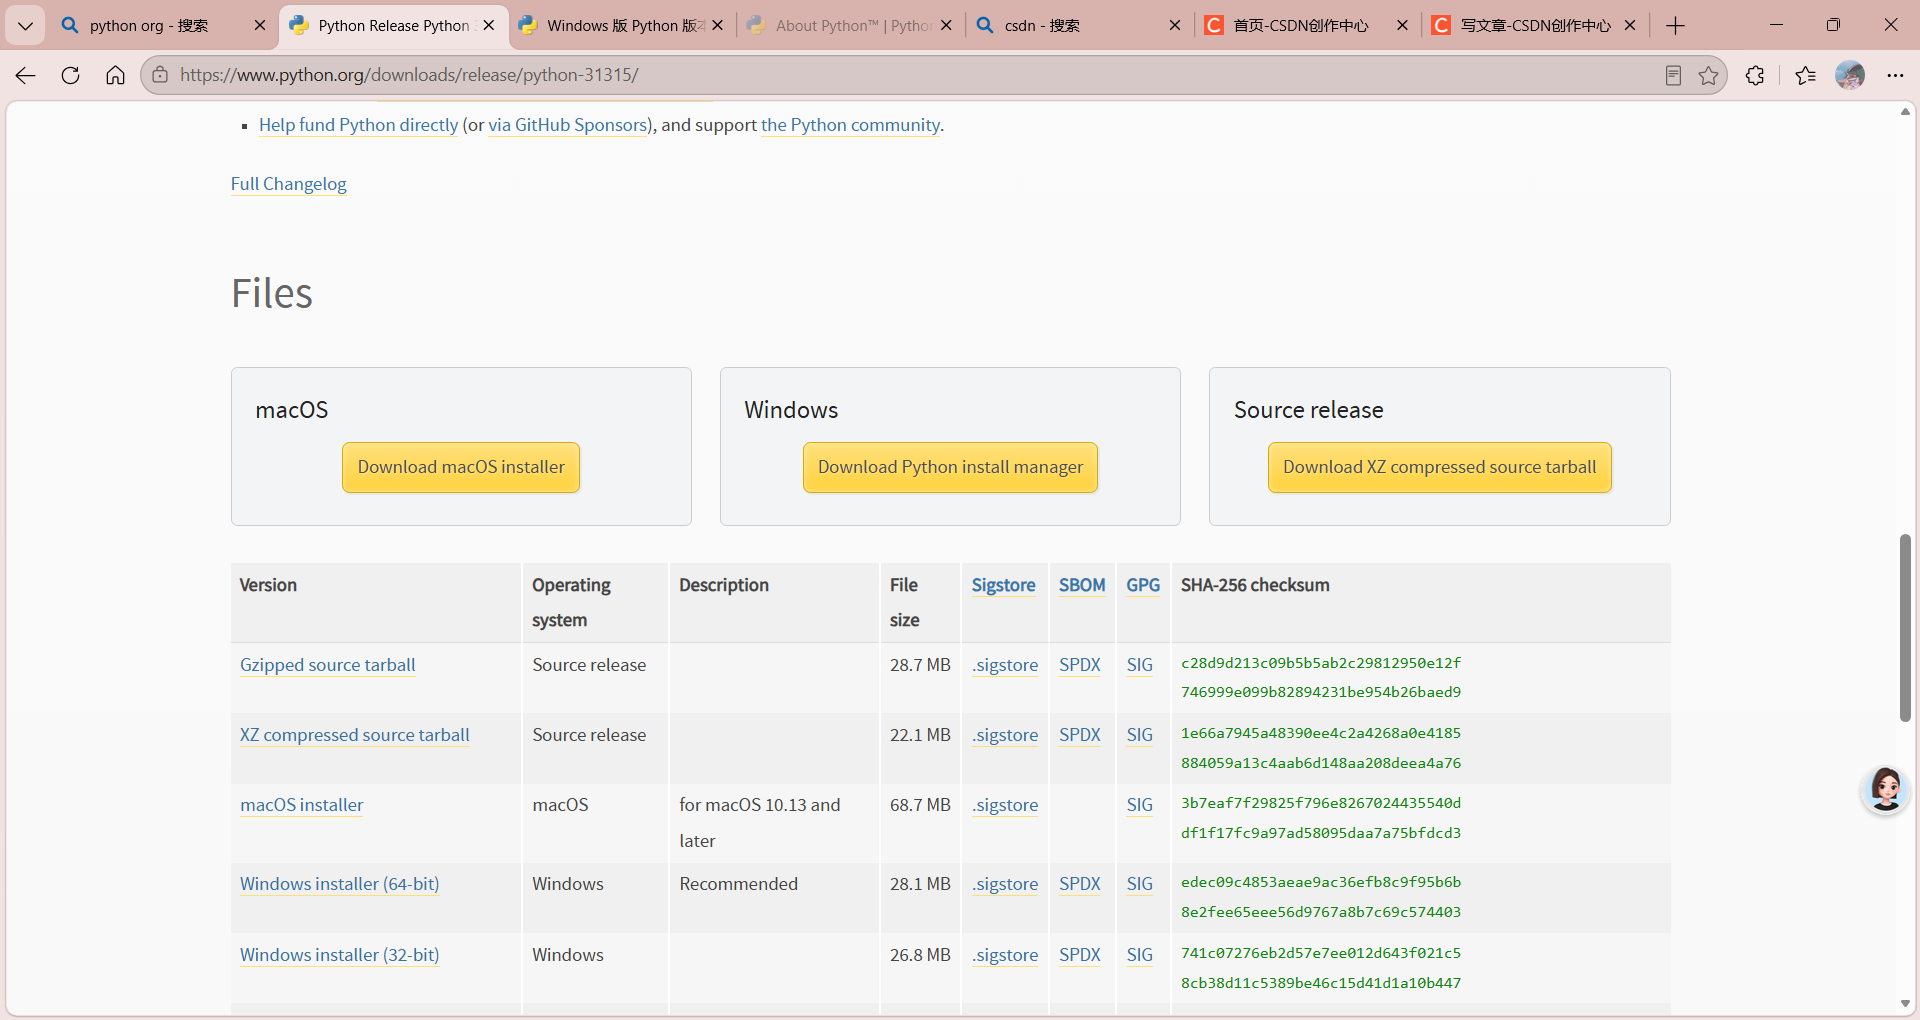Open SIG for macOS installer row
The height and width of the screenshot is (1020, 1920).
click(1139, 805)
